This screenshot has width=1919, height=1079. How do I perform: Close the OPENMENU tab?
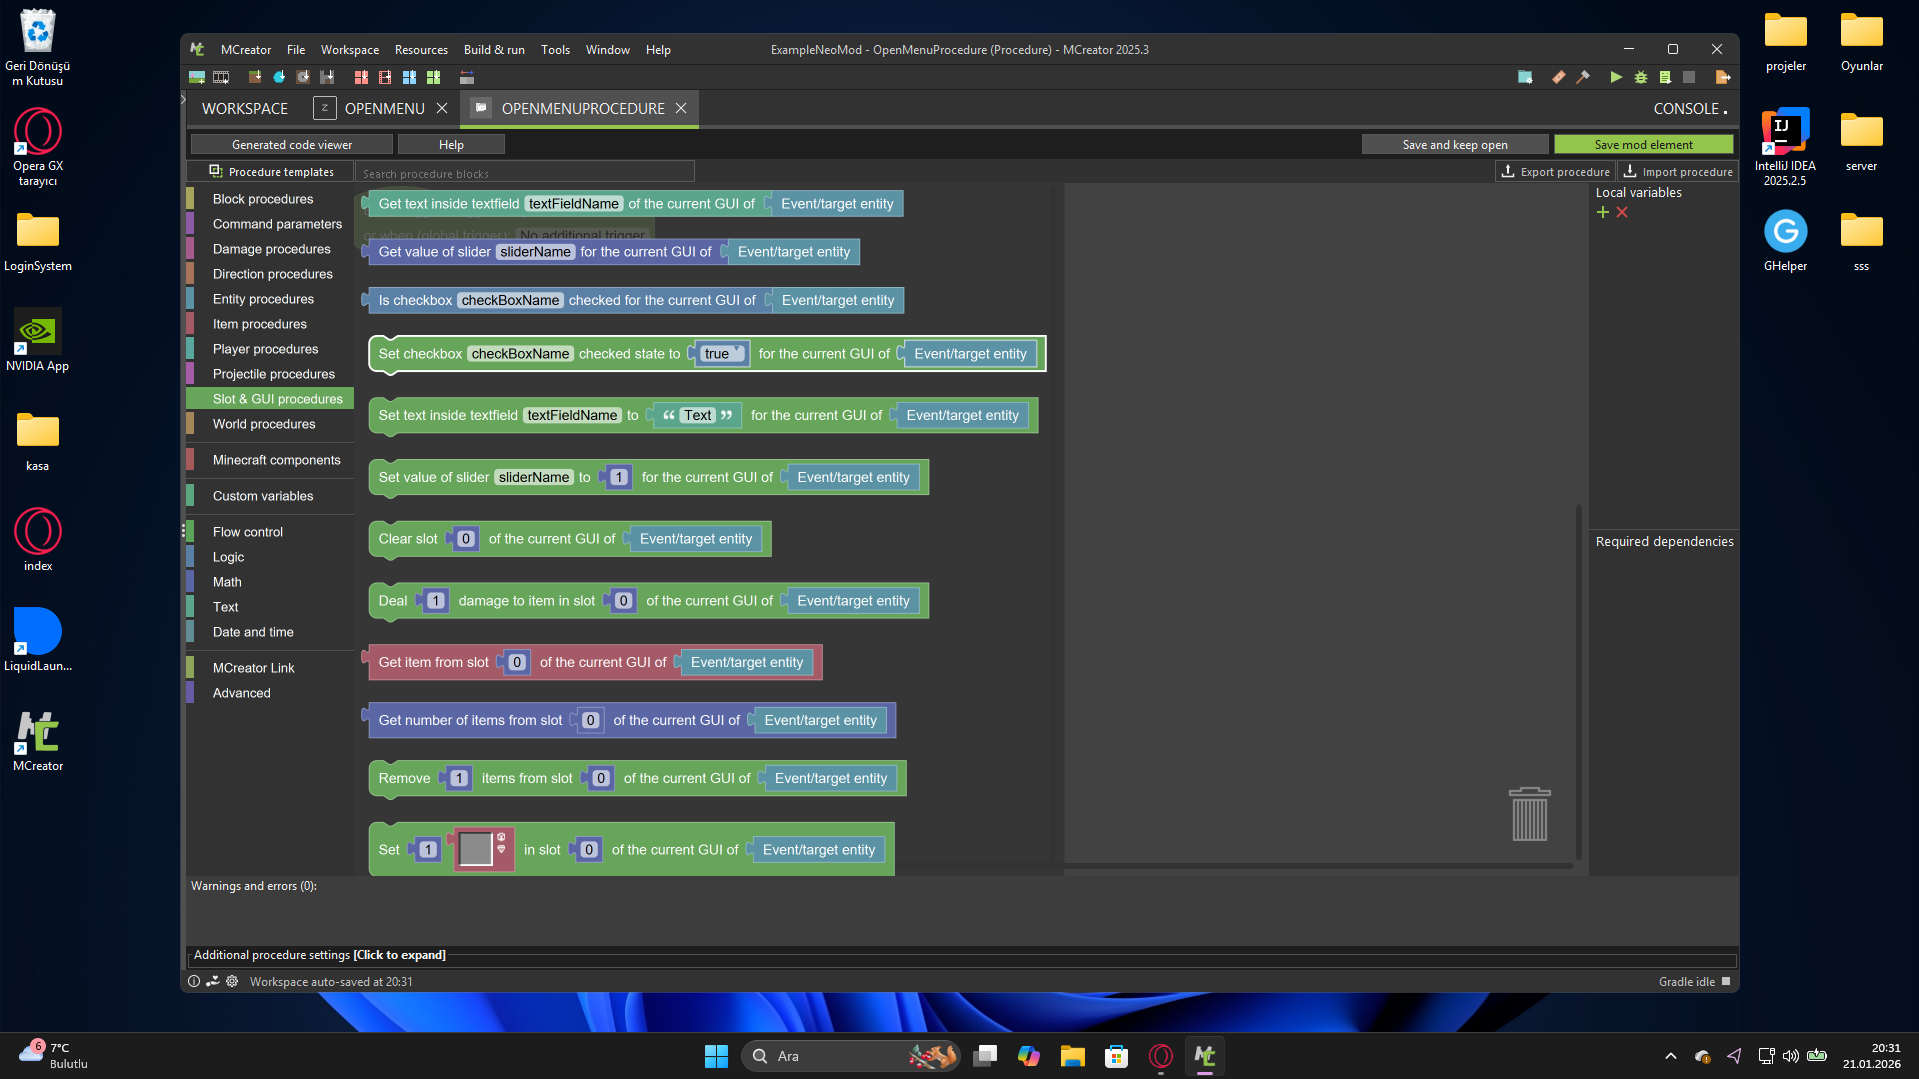tap(442, 108)
